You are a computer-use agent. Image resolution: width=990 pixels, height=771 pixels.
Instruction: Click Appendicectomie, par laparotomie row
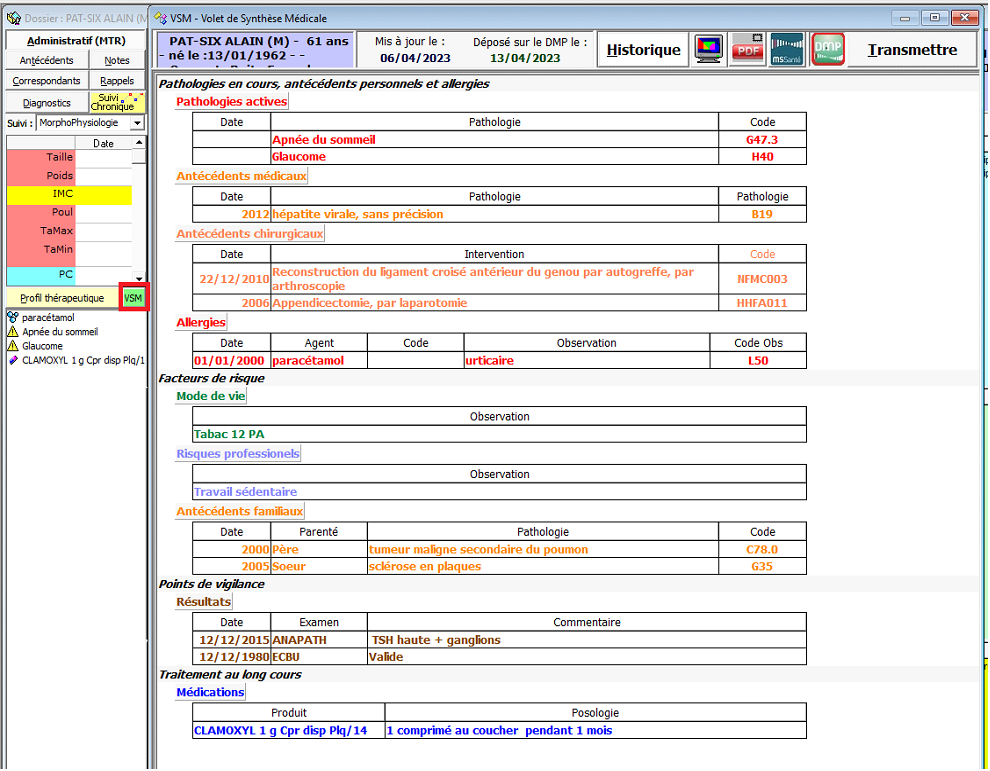(x=499, y=303)
